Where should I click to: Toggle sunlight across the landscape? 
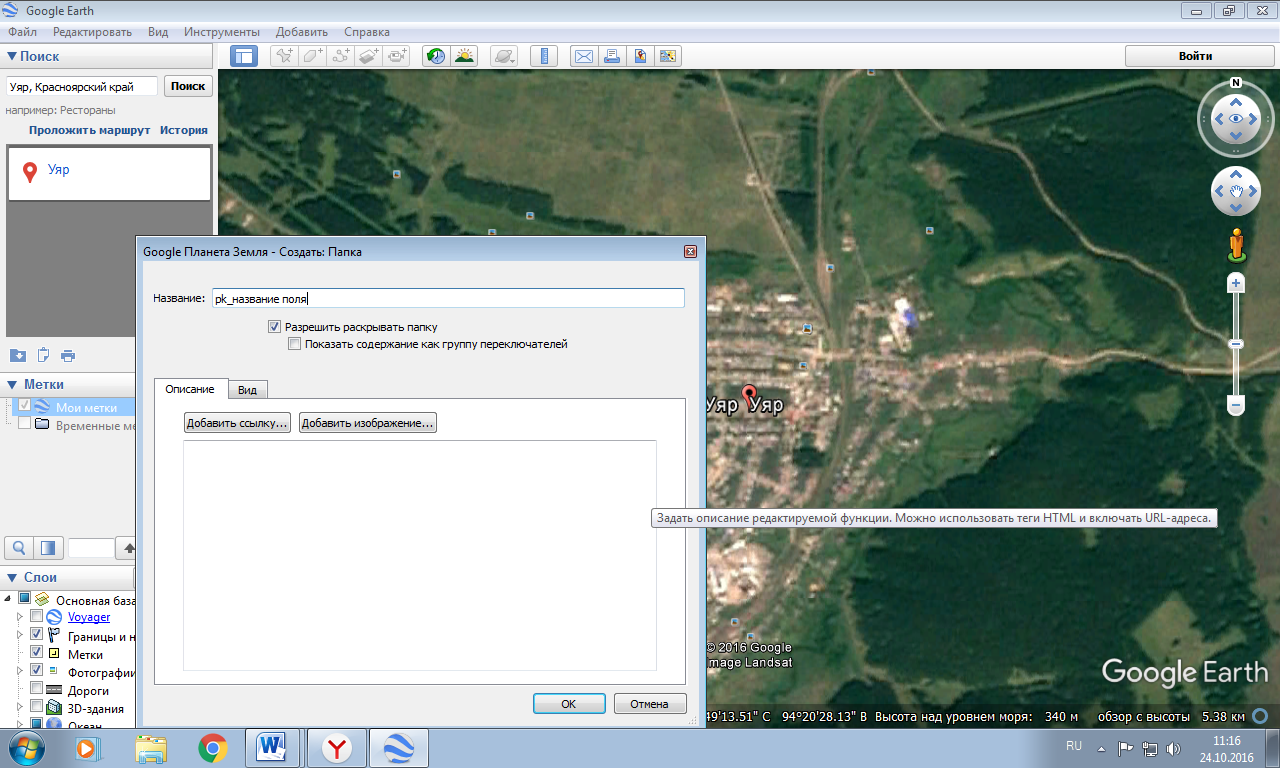pos(464,56)
